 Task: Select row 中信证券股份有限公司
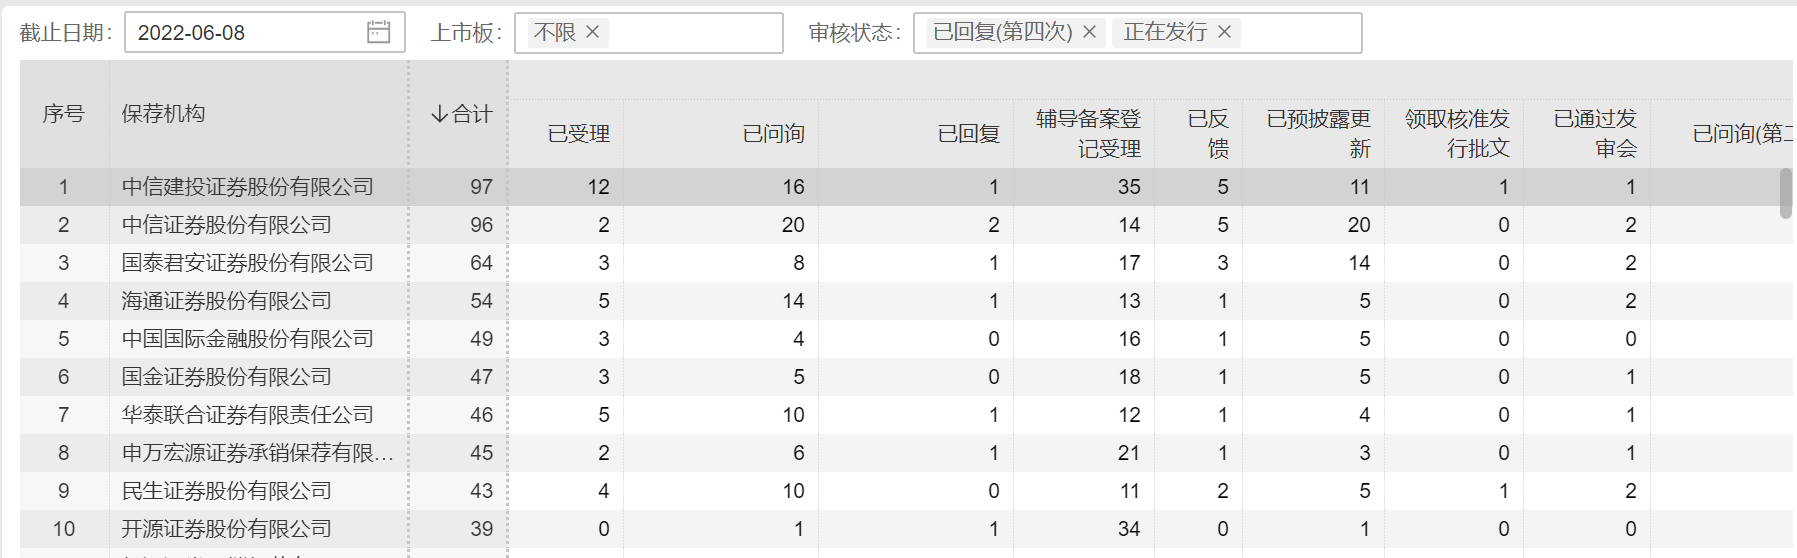[907, 225]
